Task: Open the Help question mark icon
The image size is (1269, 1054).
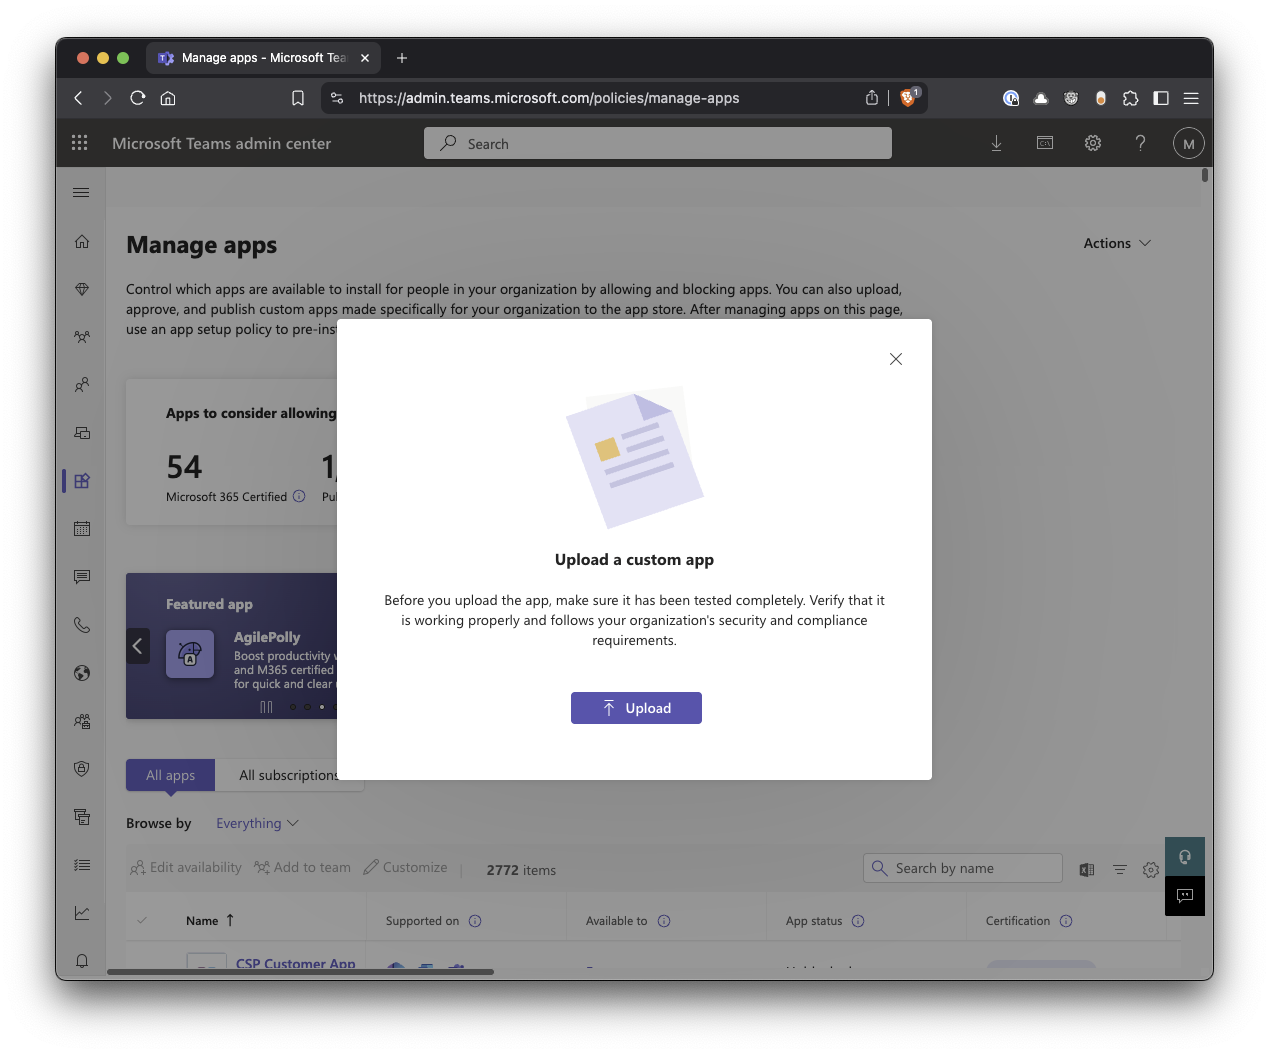Action: 1140,143
